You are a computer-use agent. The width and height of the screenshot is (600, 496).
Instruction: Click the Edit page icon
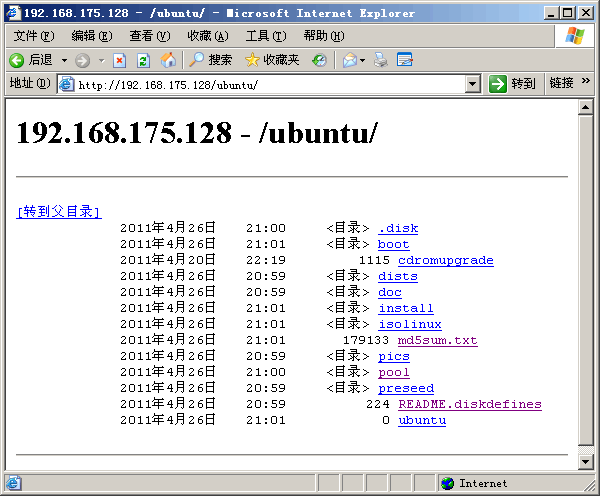point(404,60)
